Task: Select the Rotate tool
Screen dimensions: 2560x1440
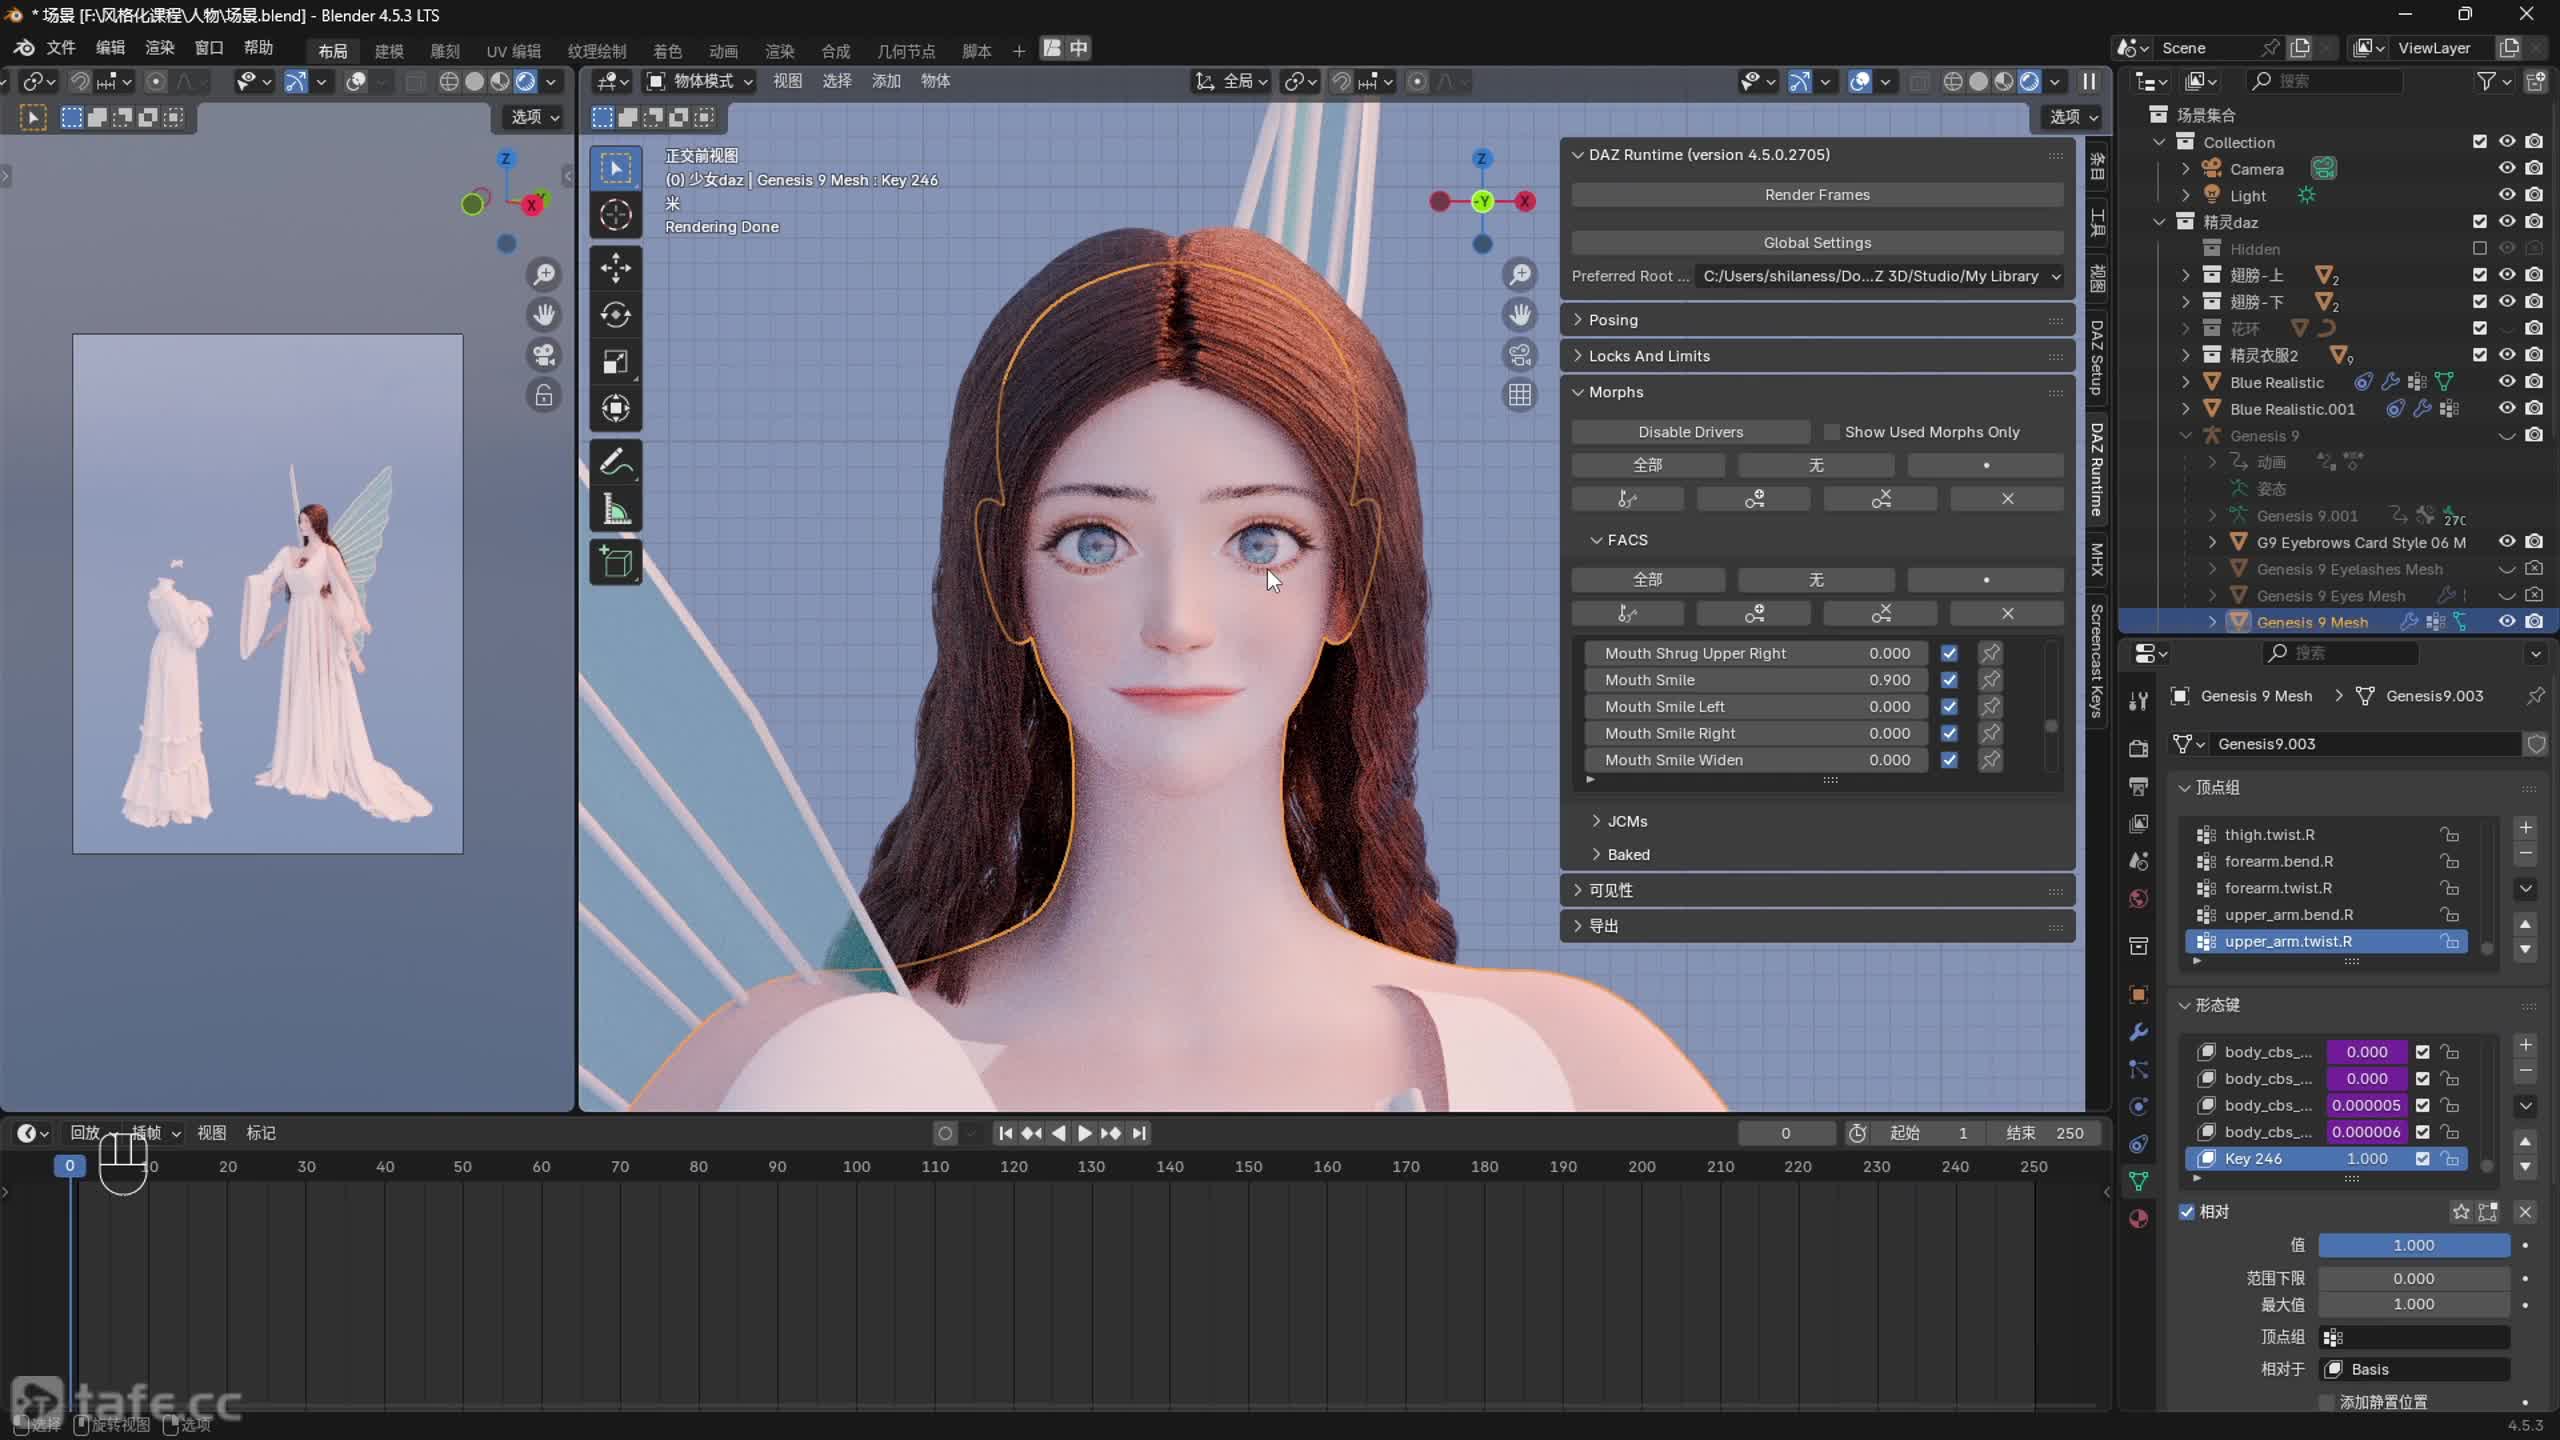Action: pyautogui.click(x=615, y=315)
